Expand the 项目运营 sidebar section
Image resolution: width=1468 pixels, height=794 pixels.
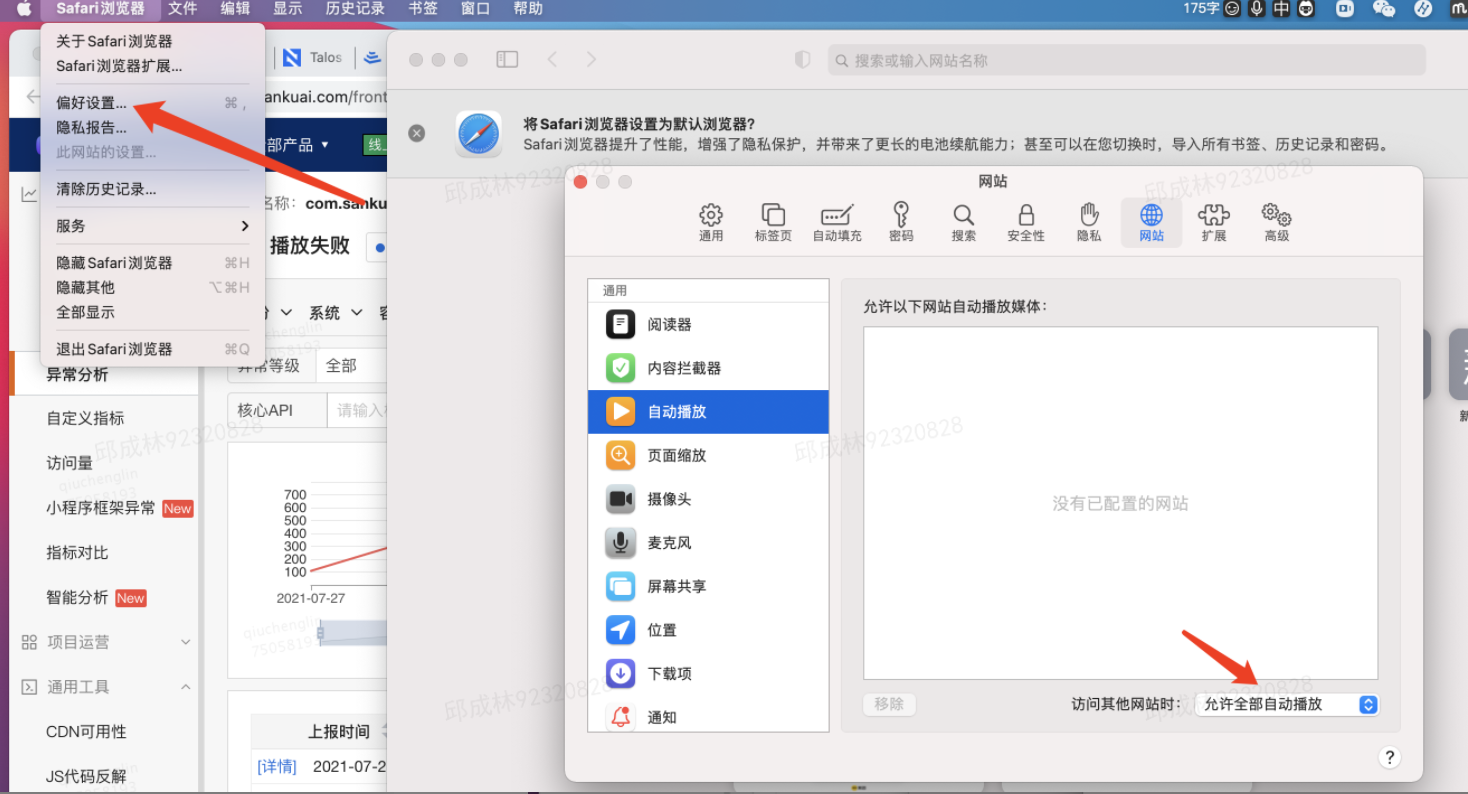185,642
